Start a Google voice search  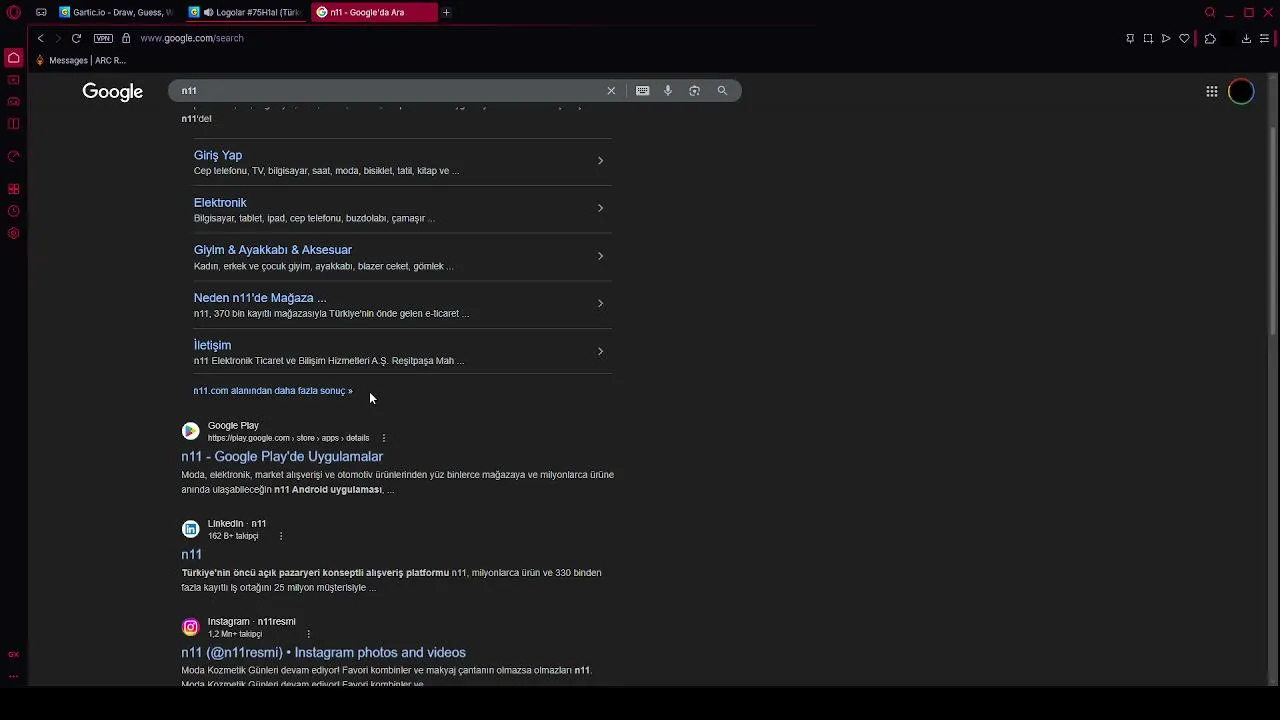668,90
